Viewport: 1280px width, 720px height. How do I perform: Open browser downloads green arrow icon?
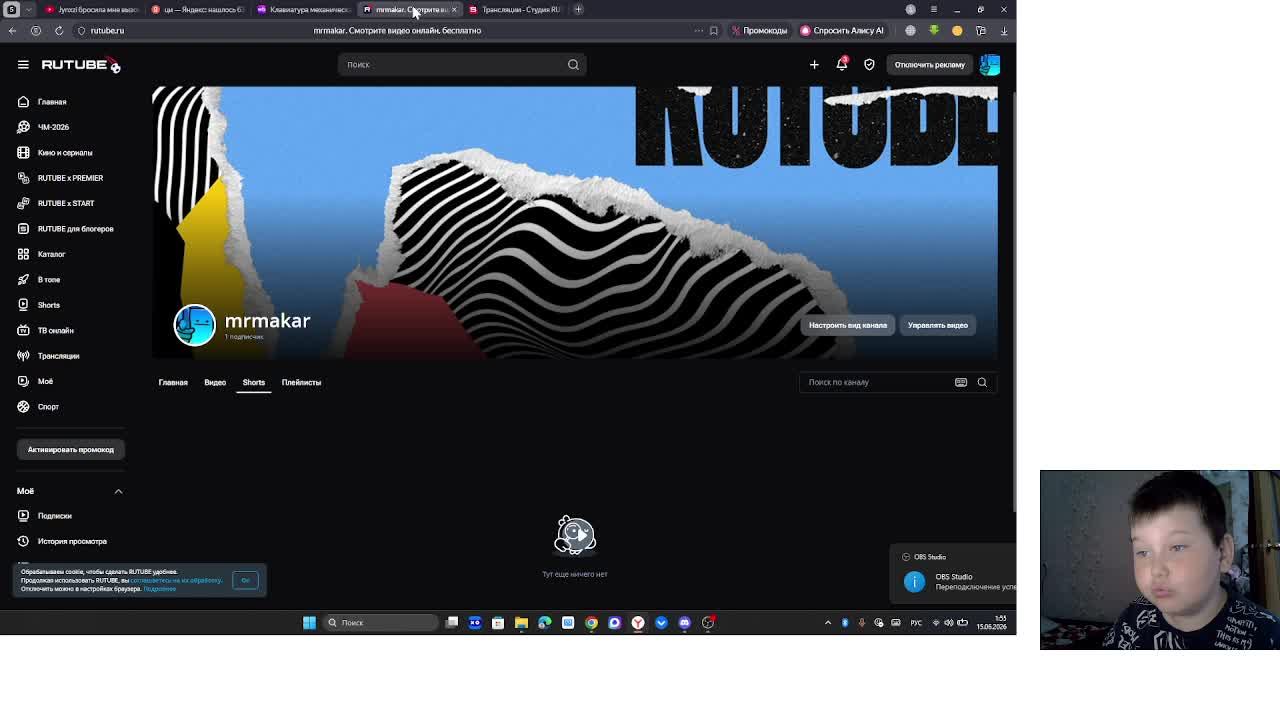[x=934, y=31]
